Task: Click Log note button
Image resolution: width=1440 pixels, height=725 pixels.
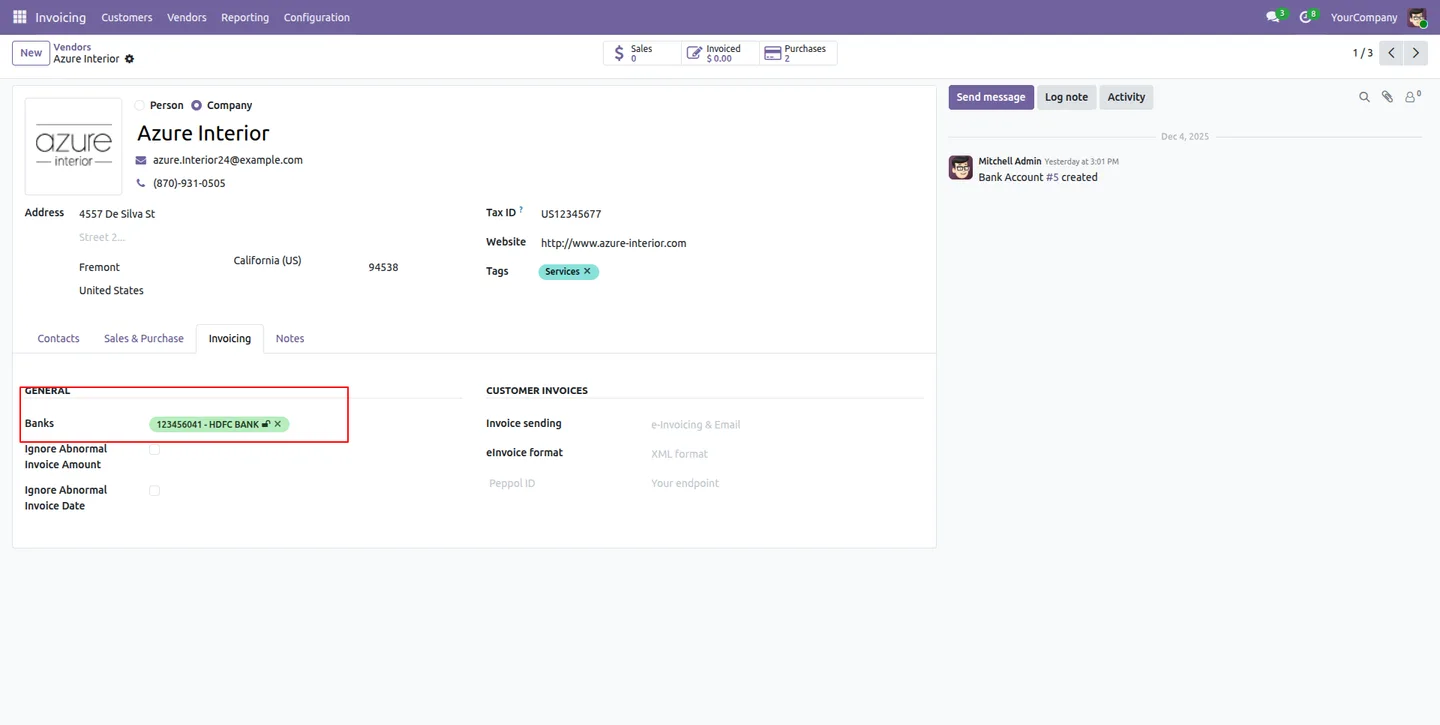Action: pyautogui.click(x=1066, y=97)
